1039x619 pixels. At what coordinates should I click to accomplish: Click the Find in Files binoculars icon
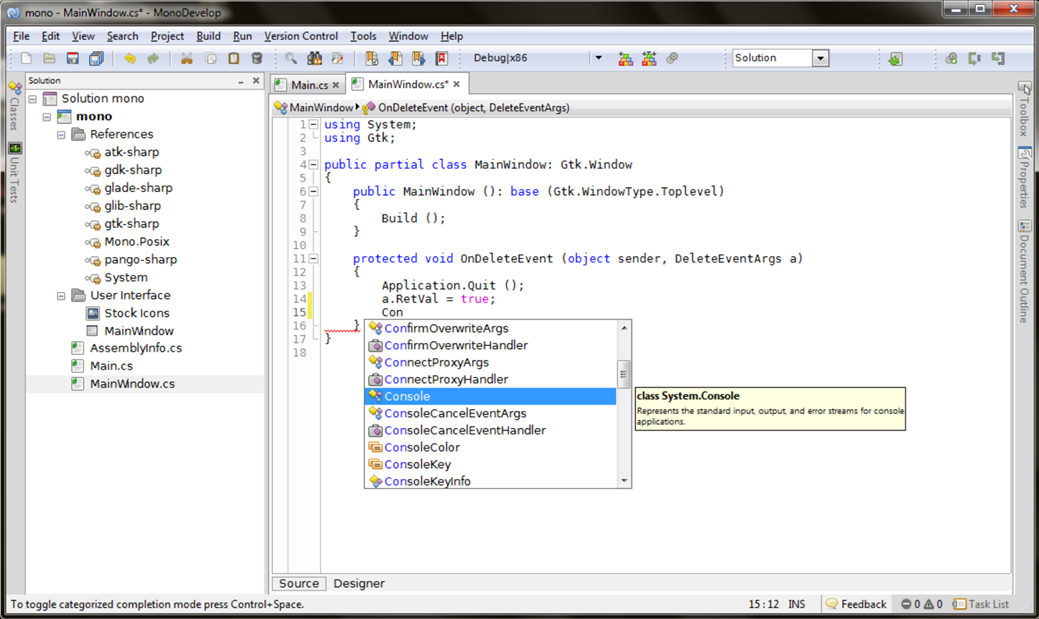pos(314,58)
